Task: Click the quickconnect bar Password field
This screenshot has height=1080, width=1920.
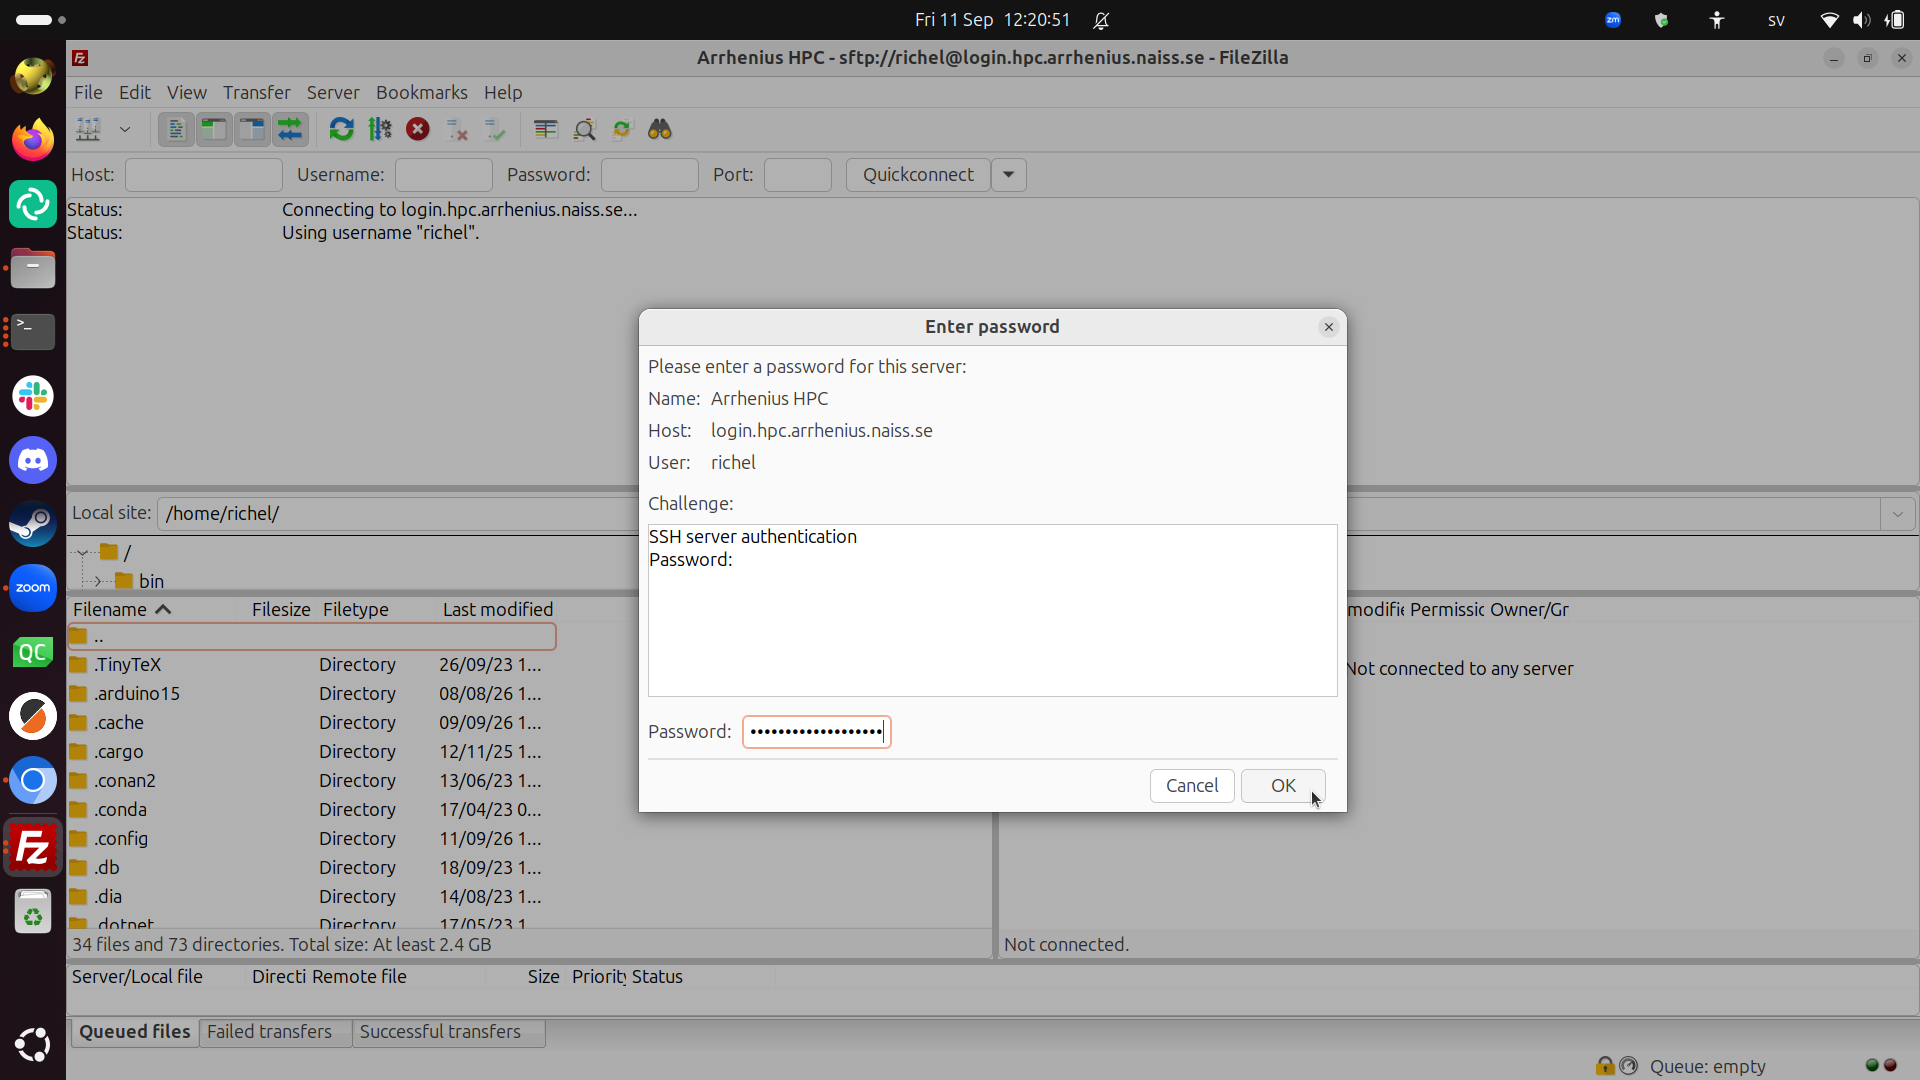Action: tap(650, 175)
